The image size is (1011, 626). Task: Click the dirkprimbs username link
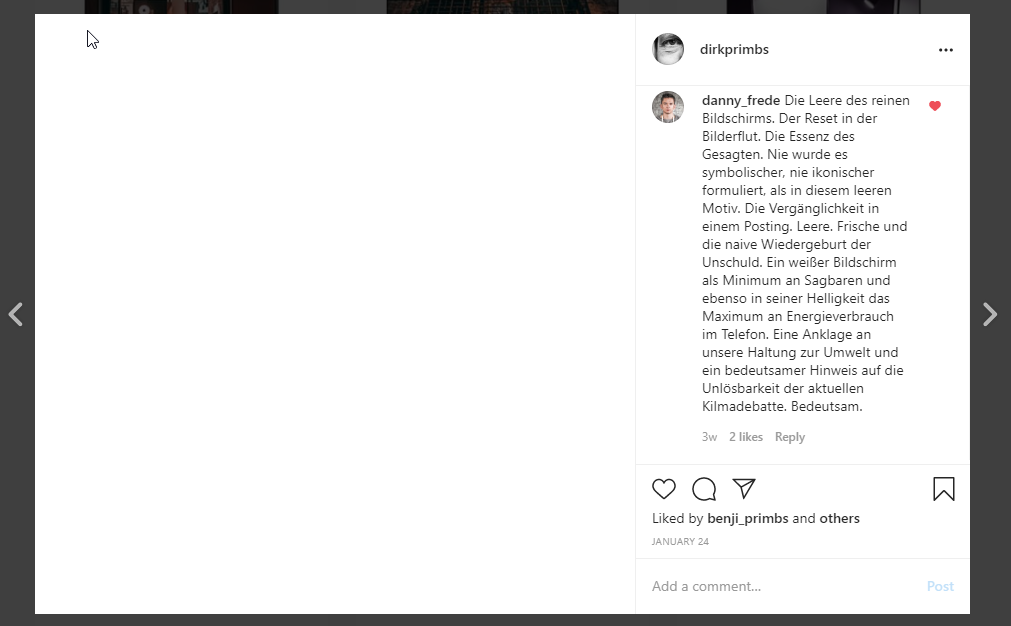(x=734, y=50)
